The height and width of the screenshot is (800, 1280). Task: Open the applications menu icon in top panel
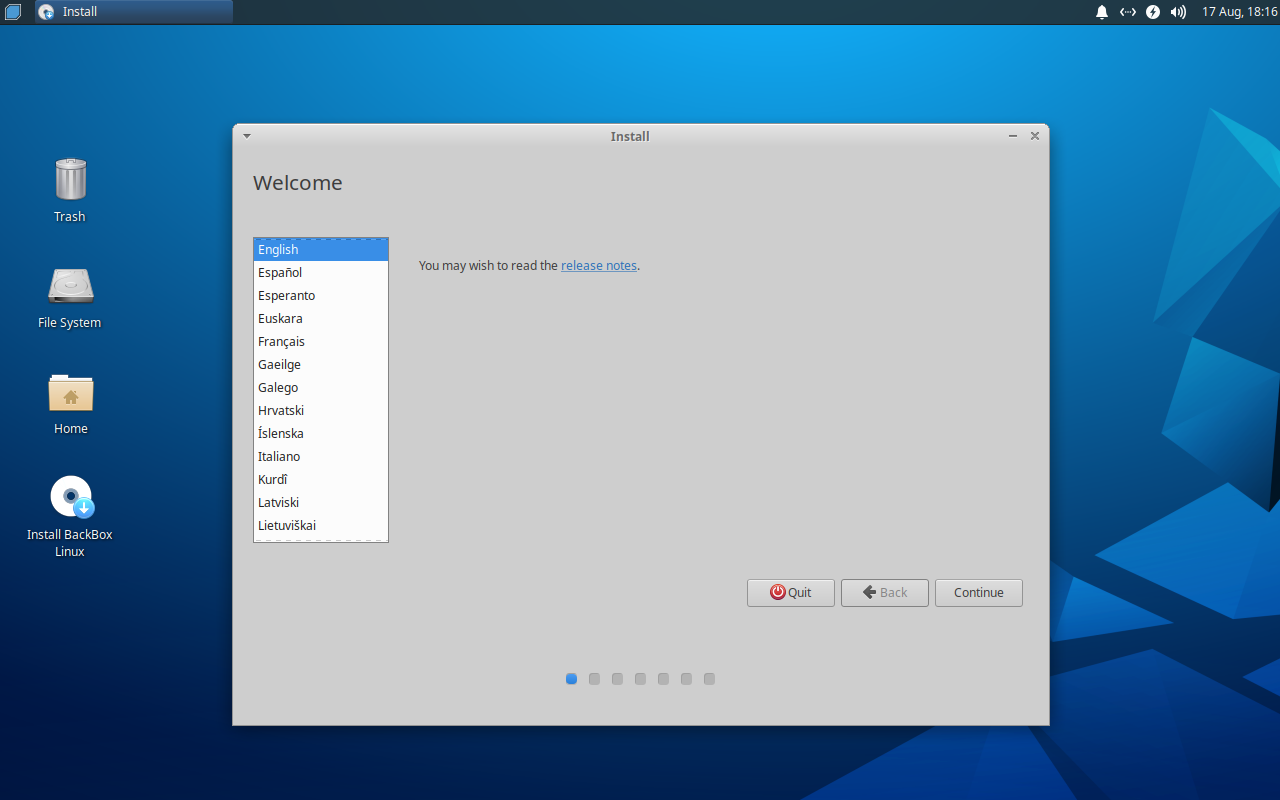[x=13, y=12]
